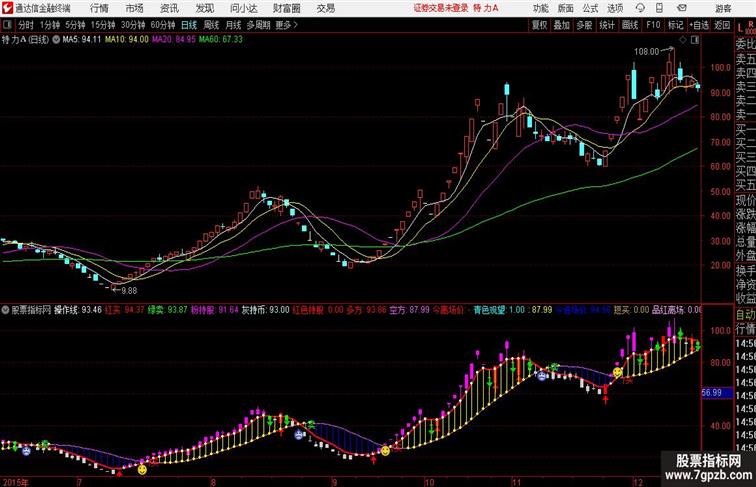Switch to 15分钟 chart period
Viewport: 756px width, 487px height.
click(x=103, y=25)
